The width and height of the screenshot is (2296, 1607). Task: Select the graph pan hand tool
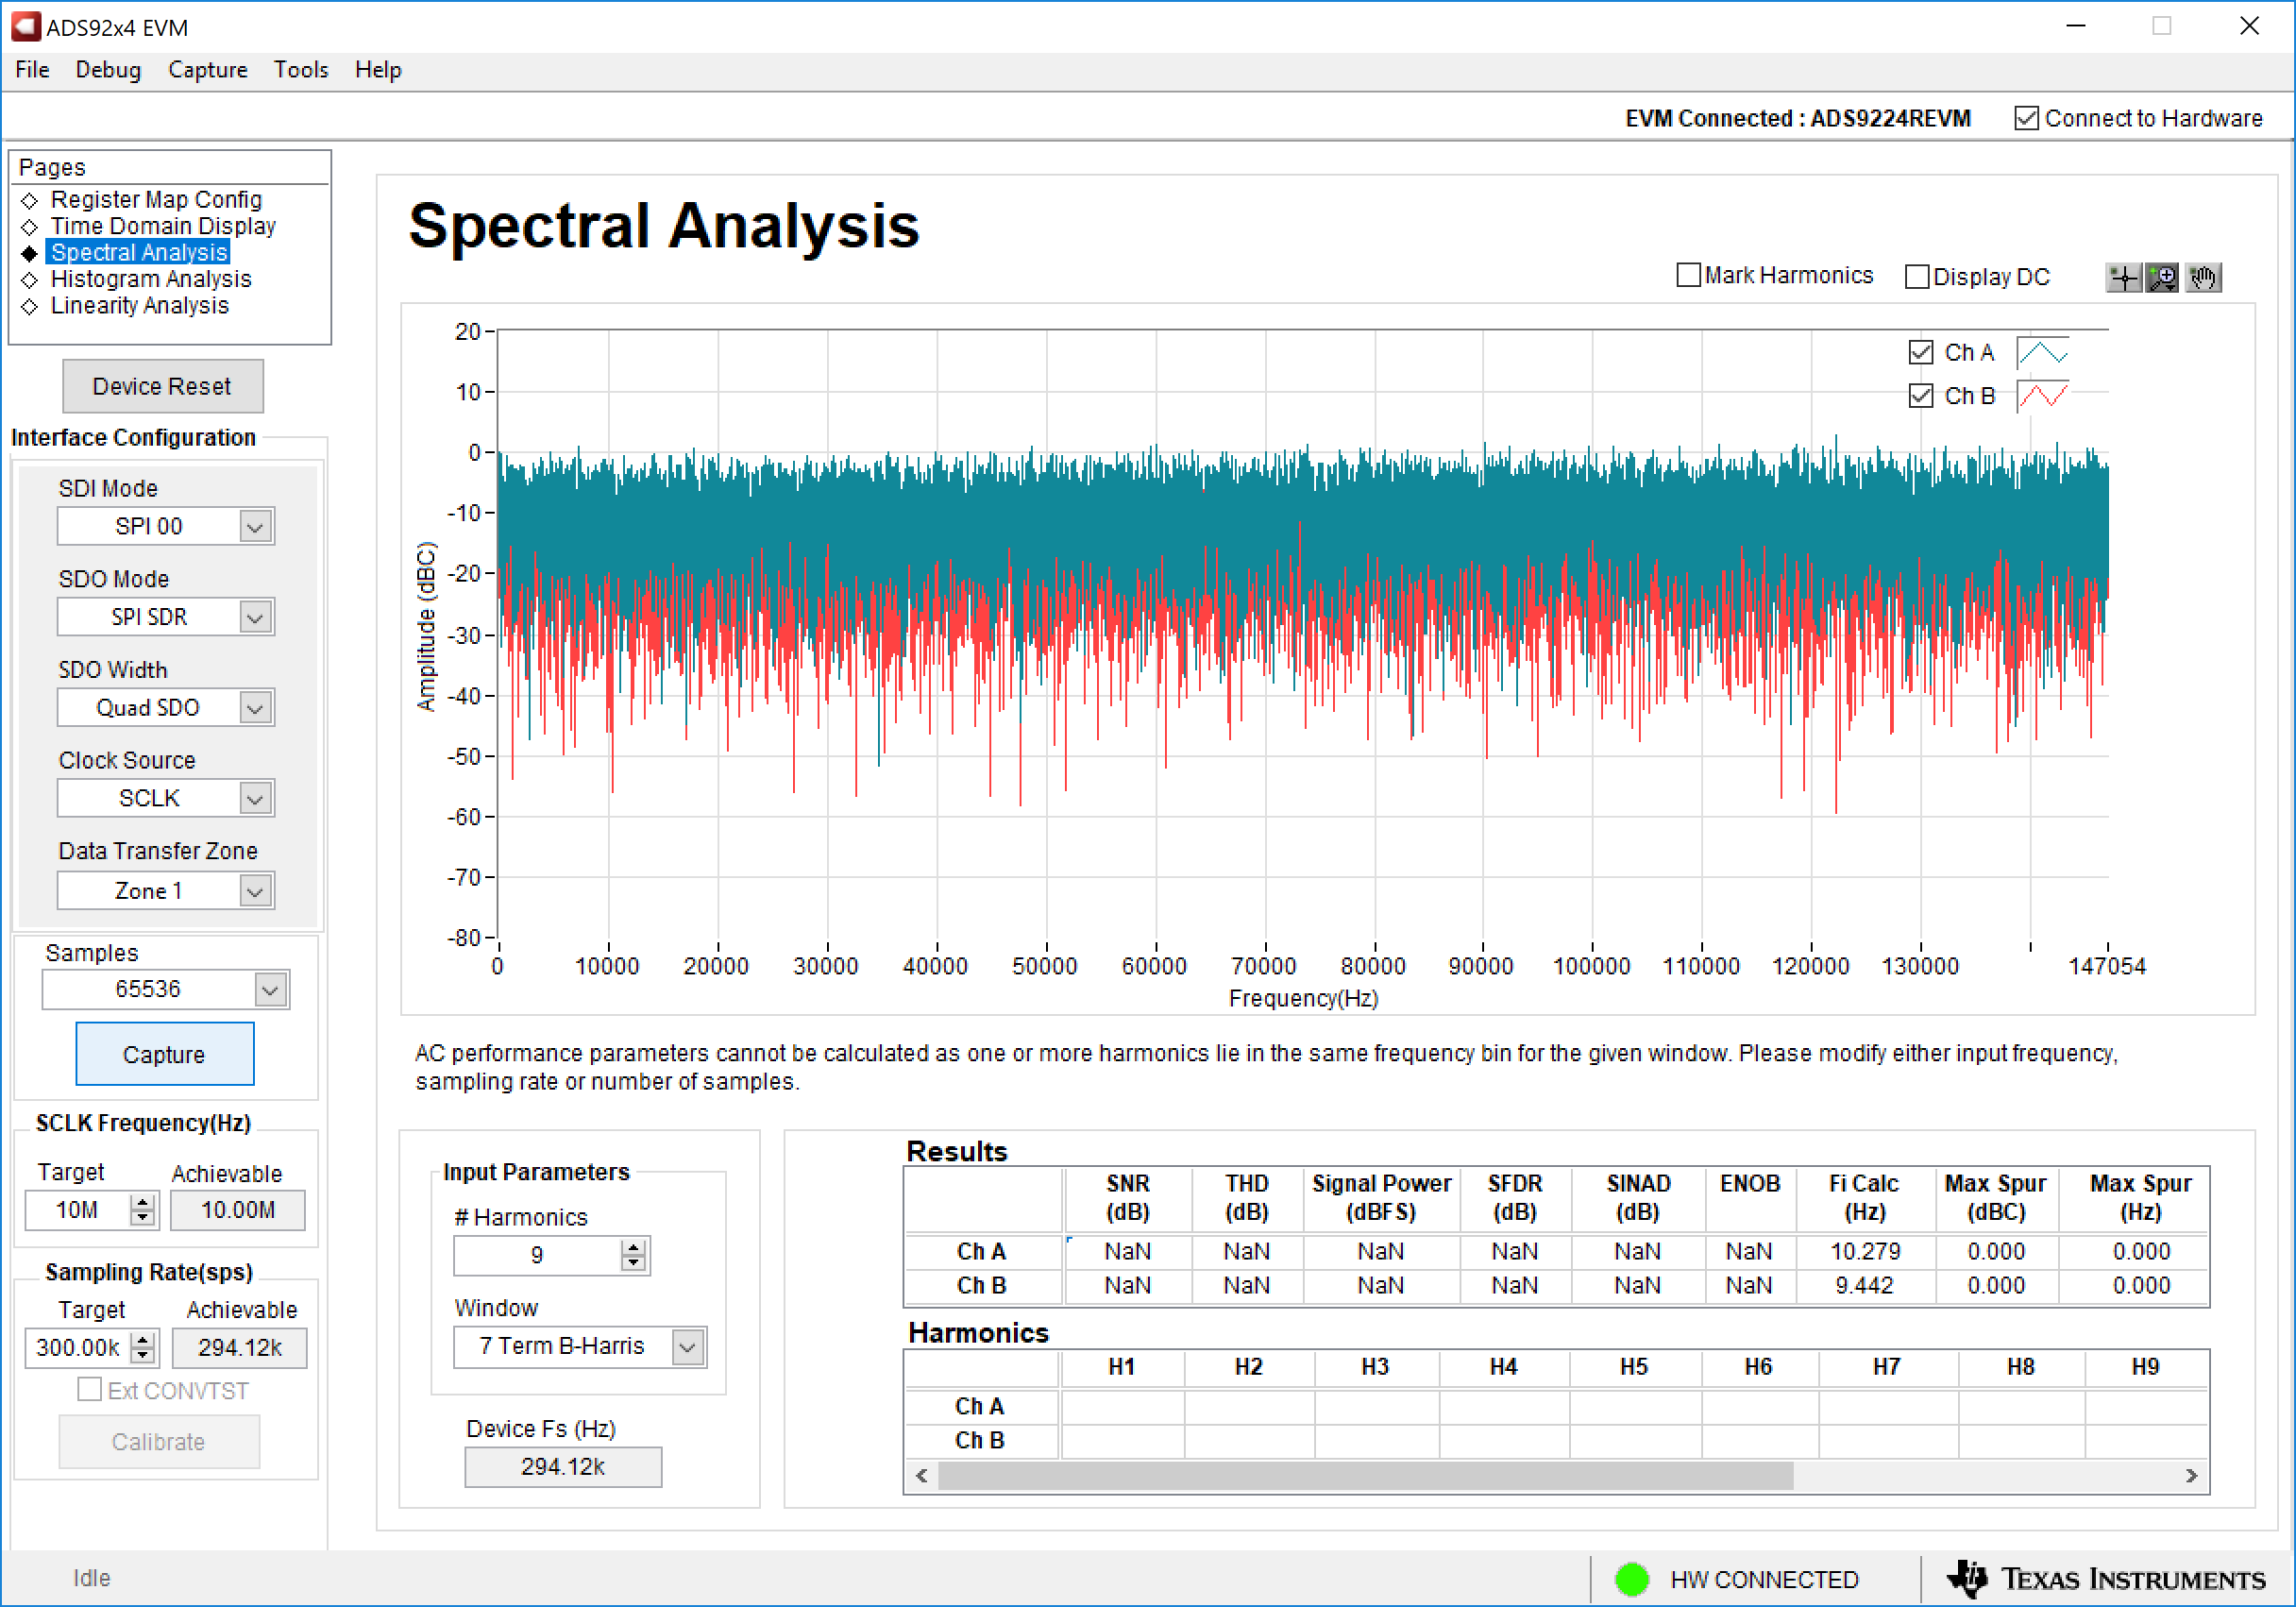pos(2203,277)
